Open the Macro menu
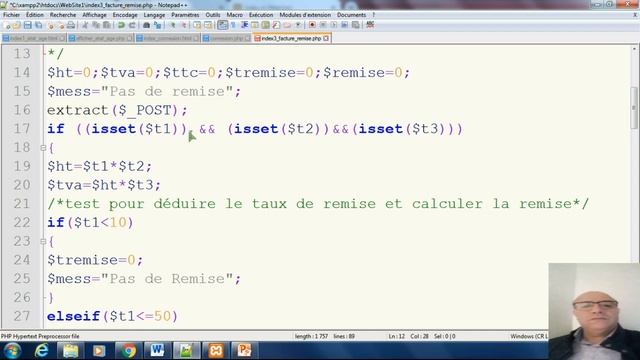Image resolution: width=640 pixels, height=360 pixels. coord(234,15)
